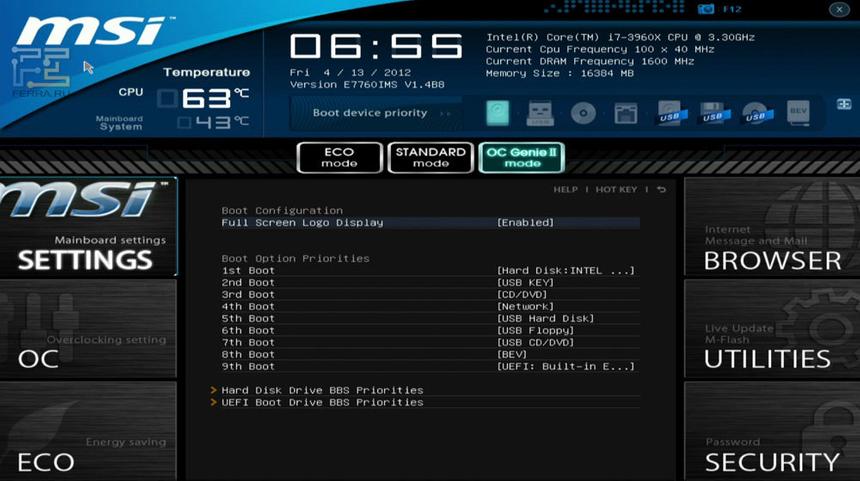Screen dimensions: 860x481
Task: Activate OC Genie II mode
Action: click(x=522, y=157)
